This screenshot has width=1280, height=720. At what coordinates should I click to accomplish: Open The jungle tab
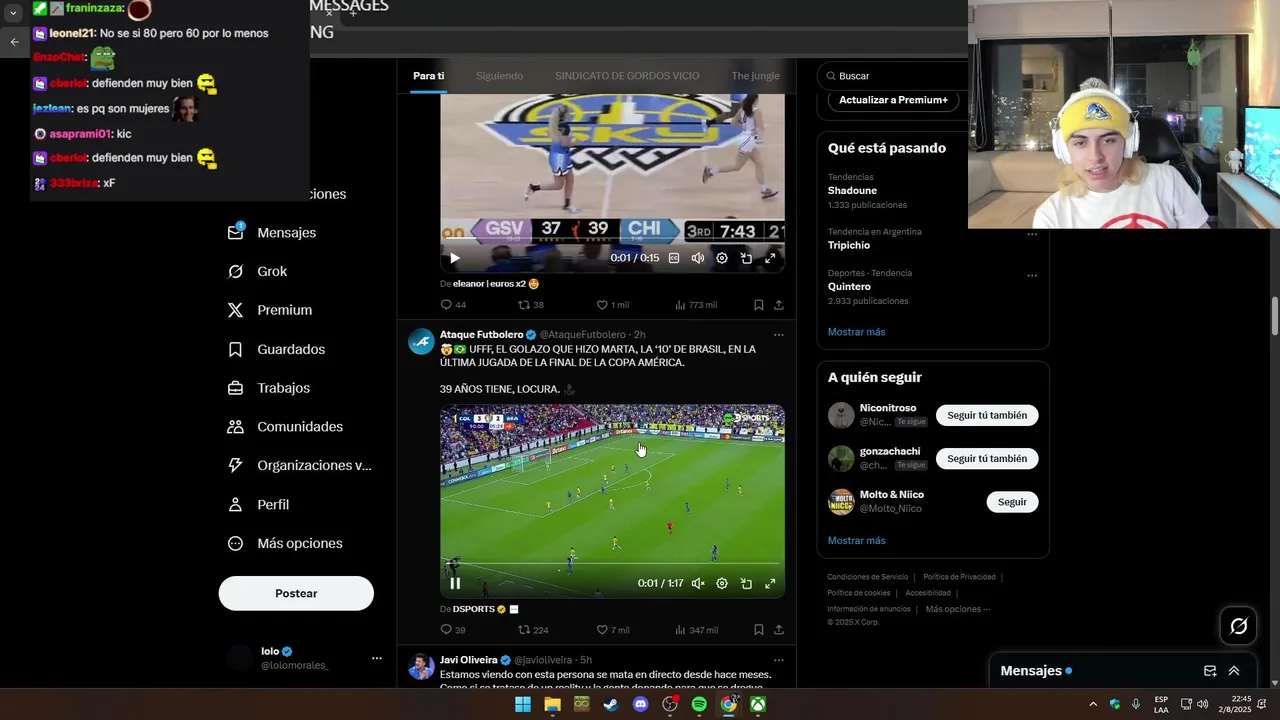(x=755, y=76)
